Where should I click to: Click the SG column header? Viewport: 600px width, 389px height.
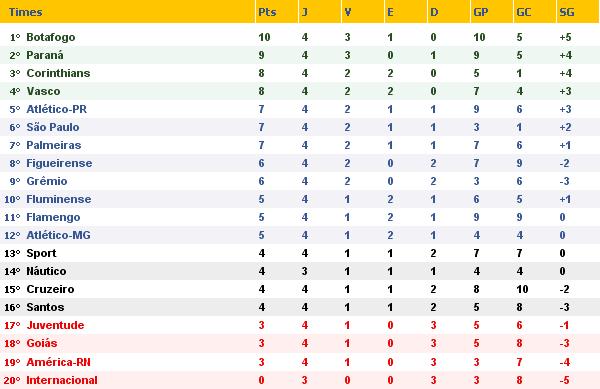pyautogui.click(x=567, y=12)
